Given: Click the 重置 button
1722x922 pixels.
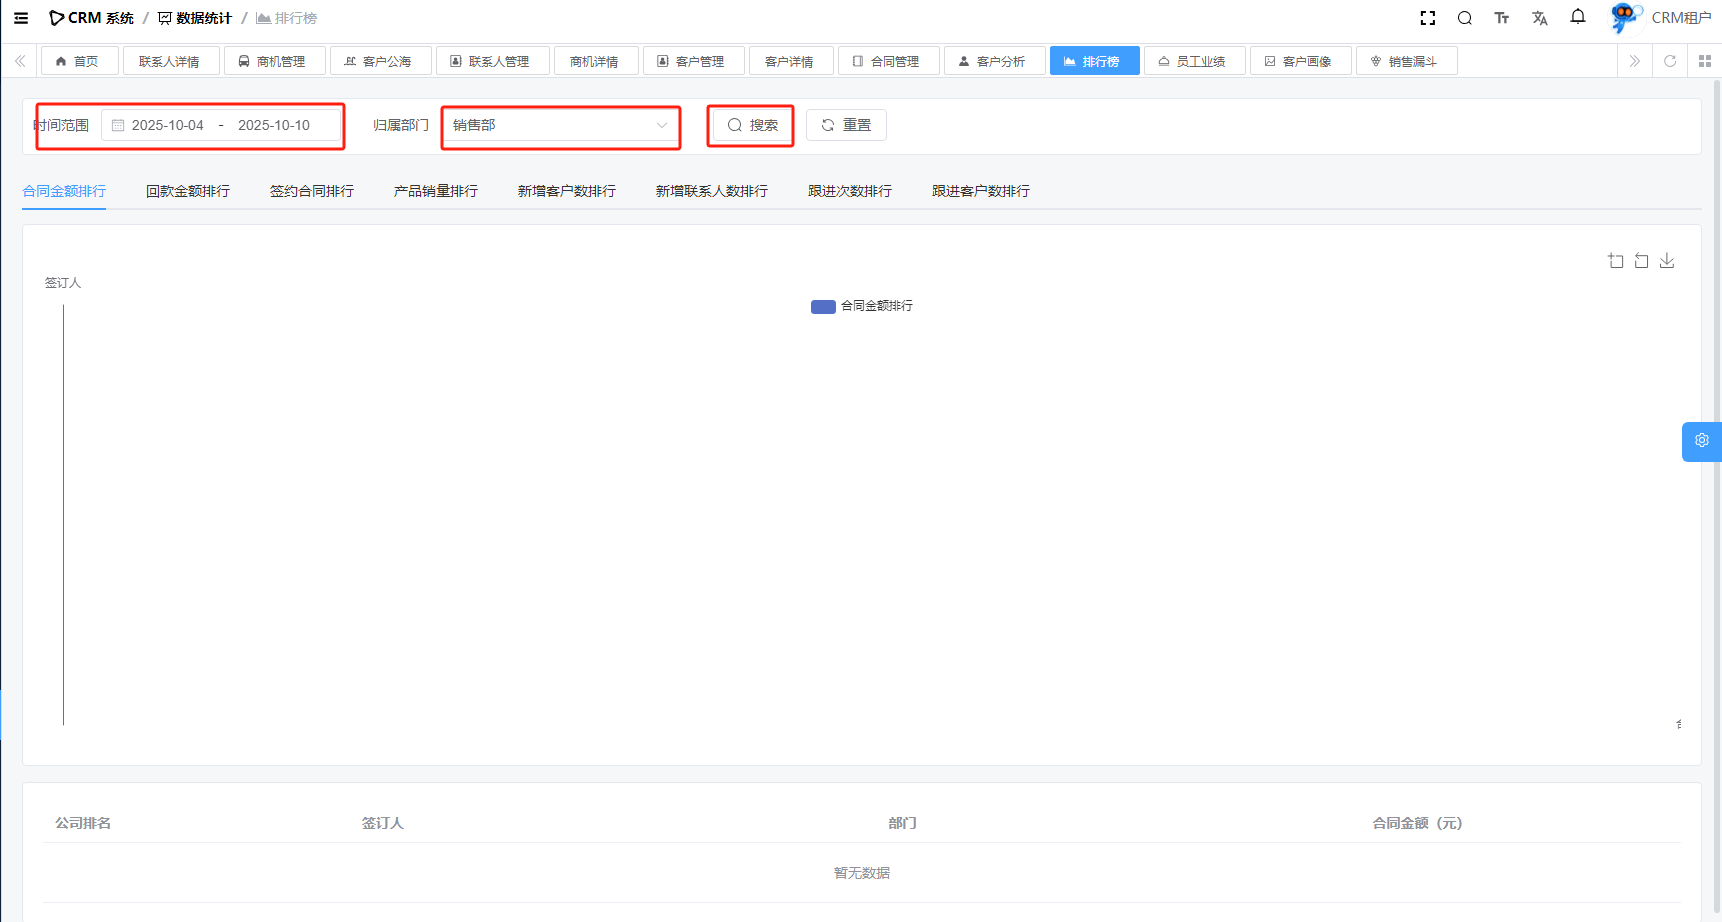Looking at the screenshot, I should [x=846, y=126].
